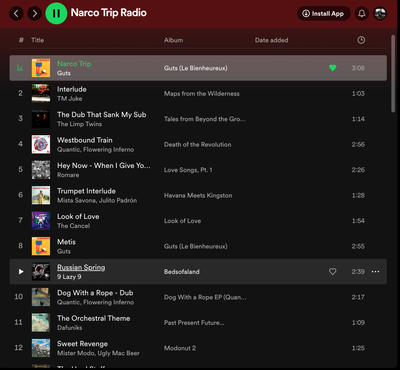Click the 2:39 duration of Russian Spring
400x370 pixels.
click(358, 272)
